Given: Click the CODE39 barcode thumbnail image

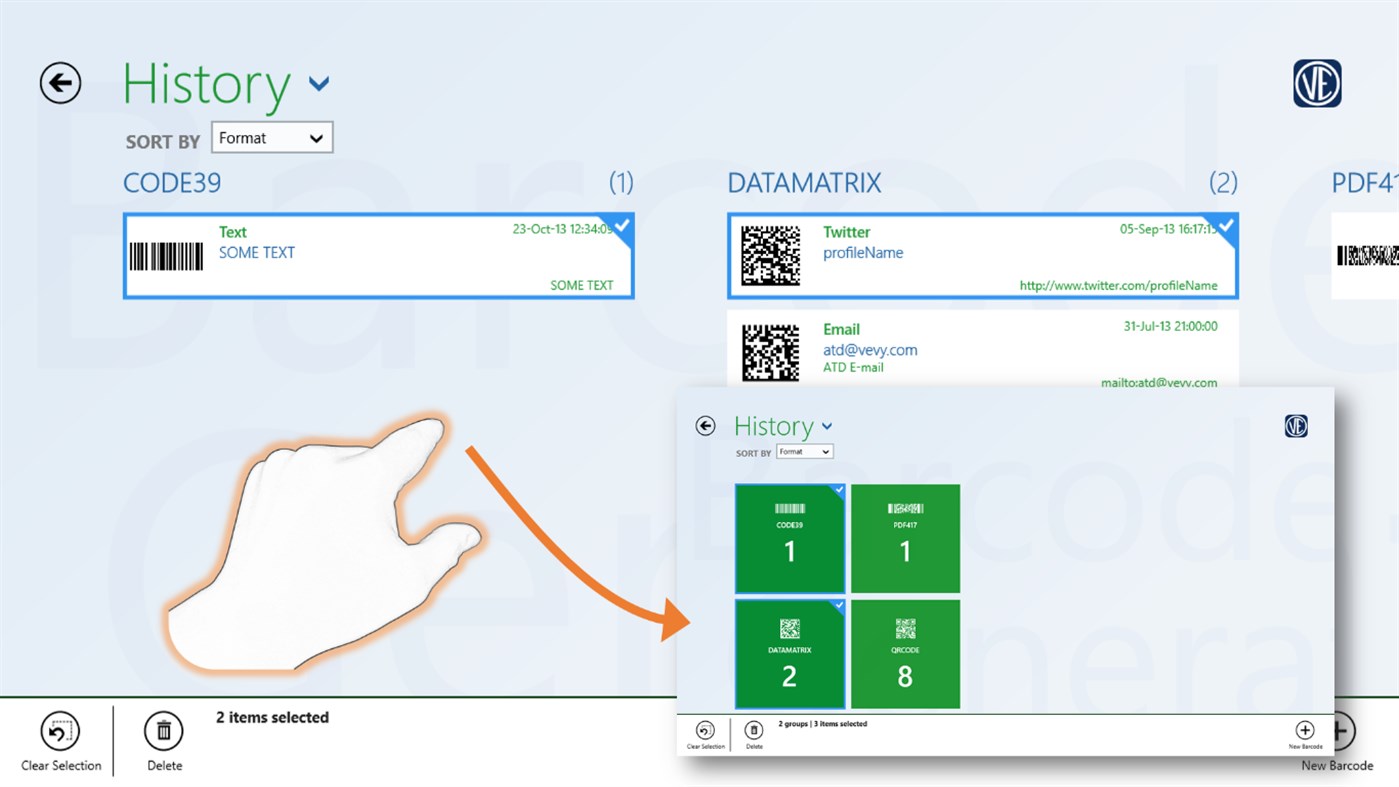Looking at the screenshot, I should (166, 255).
